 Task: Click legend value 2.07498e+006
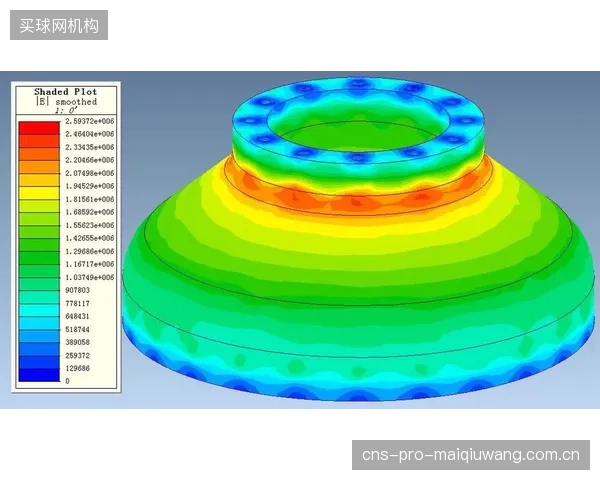point(90,173)
